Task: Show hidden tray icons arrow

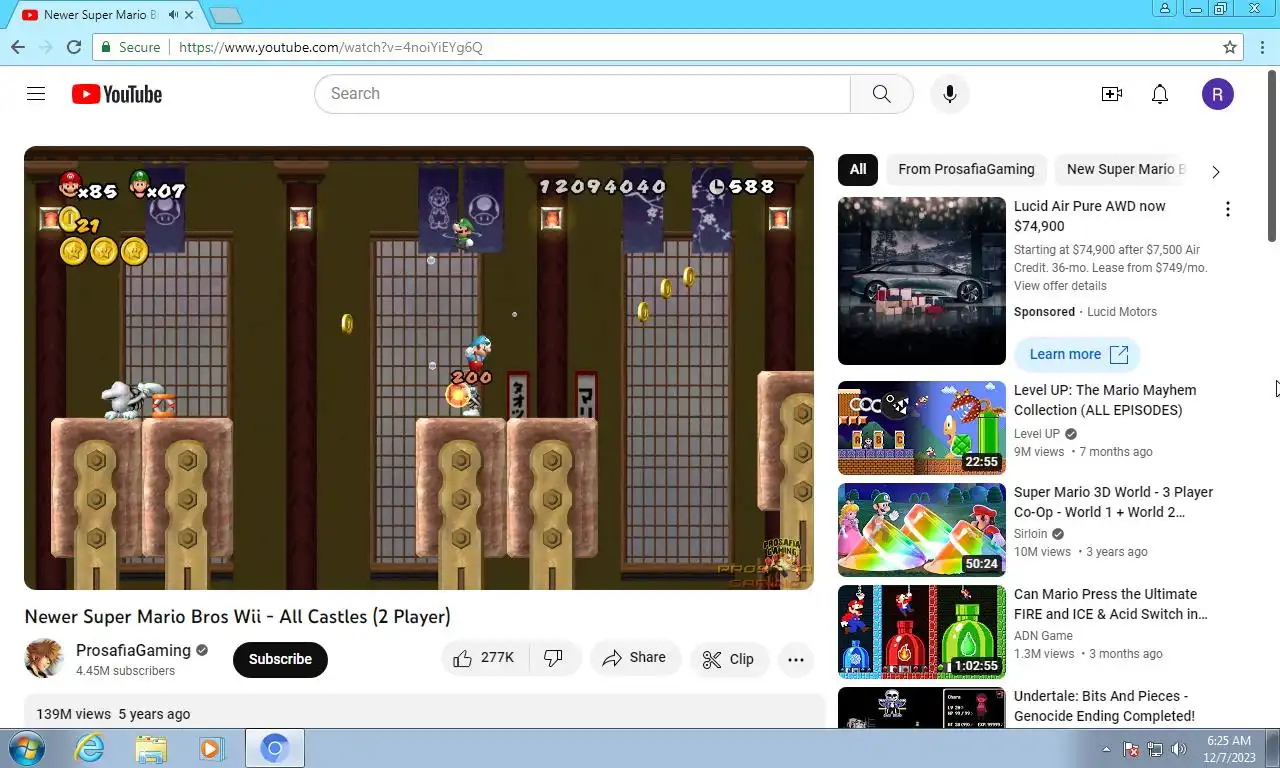Action: [1106, 749]
